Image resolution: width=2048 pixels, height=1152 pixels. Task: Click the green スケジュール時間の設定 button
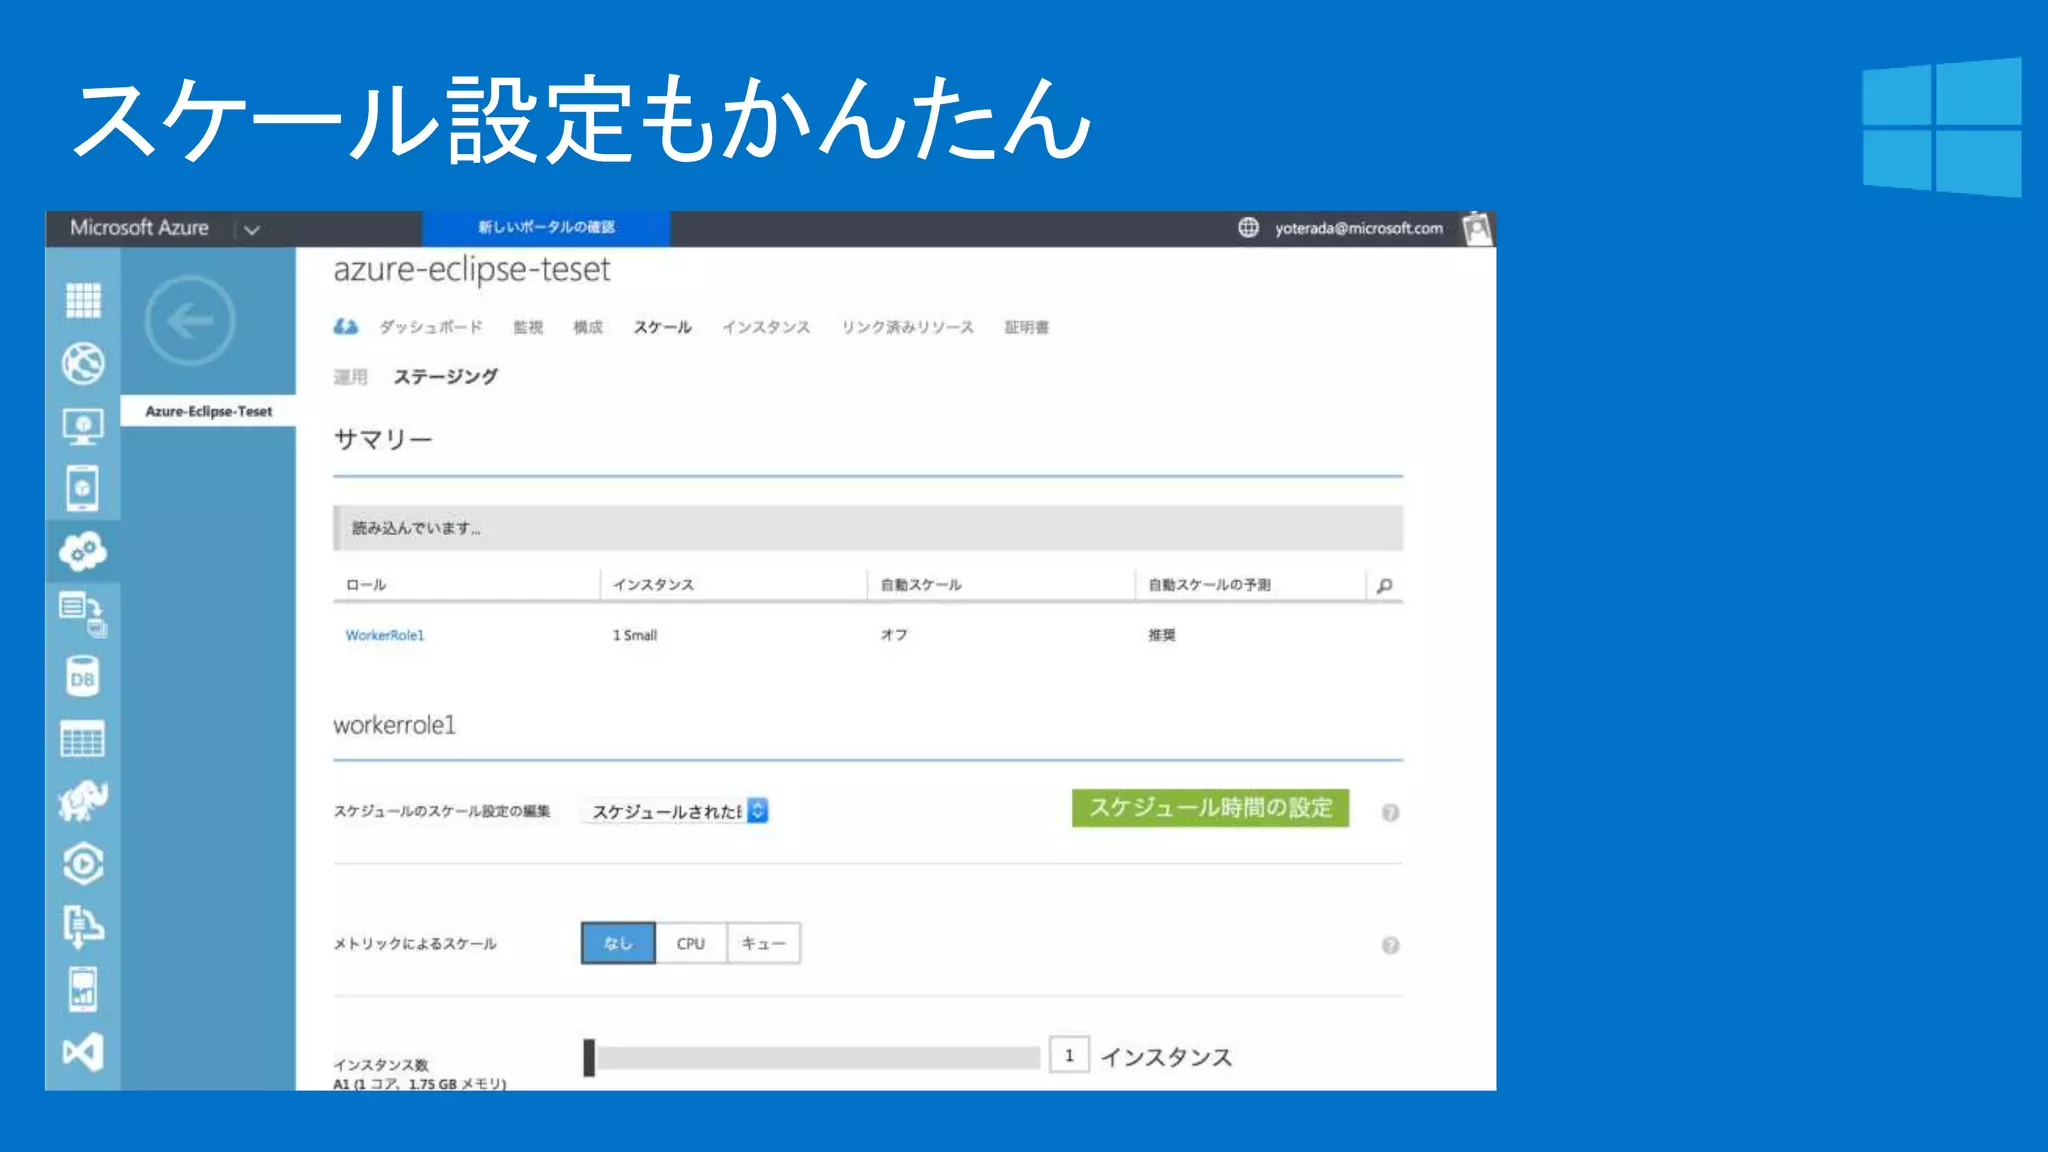[x=1210, y=808]
